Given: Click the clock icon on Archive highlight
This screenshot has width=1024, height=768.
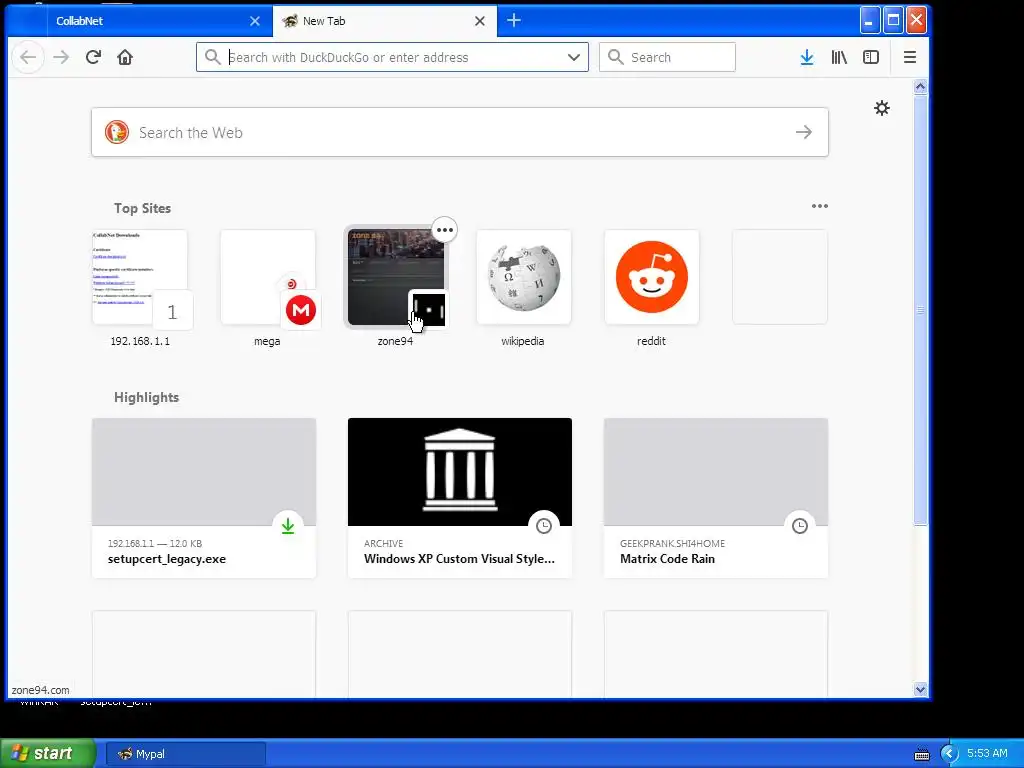Looking at the screenshot, I should coord(543,526).
